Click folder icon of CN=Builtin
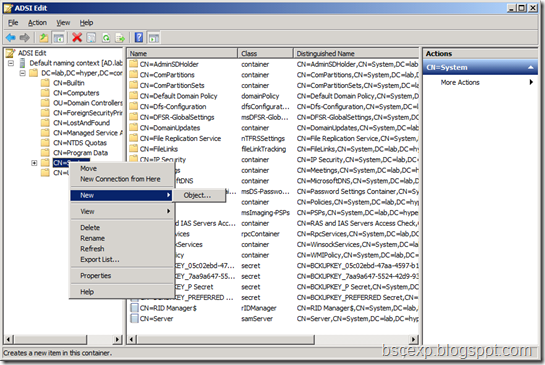This screenshot has width=545, height=365. tap(45, 83)
